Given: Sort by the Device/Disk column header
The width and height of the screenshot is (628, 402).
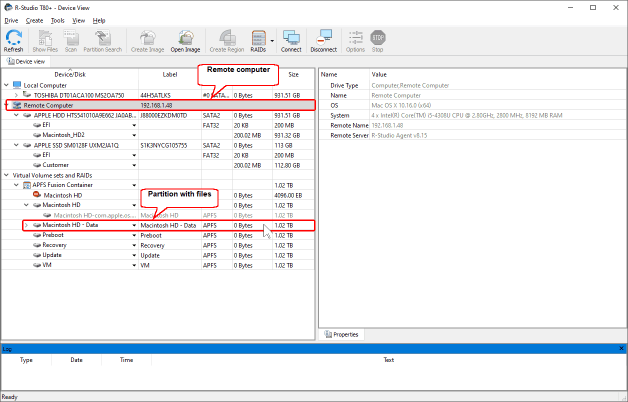Looking at the screenshot, I should click(70, 74).
